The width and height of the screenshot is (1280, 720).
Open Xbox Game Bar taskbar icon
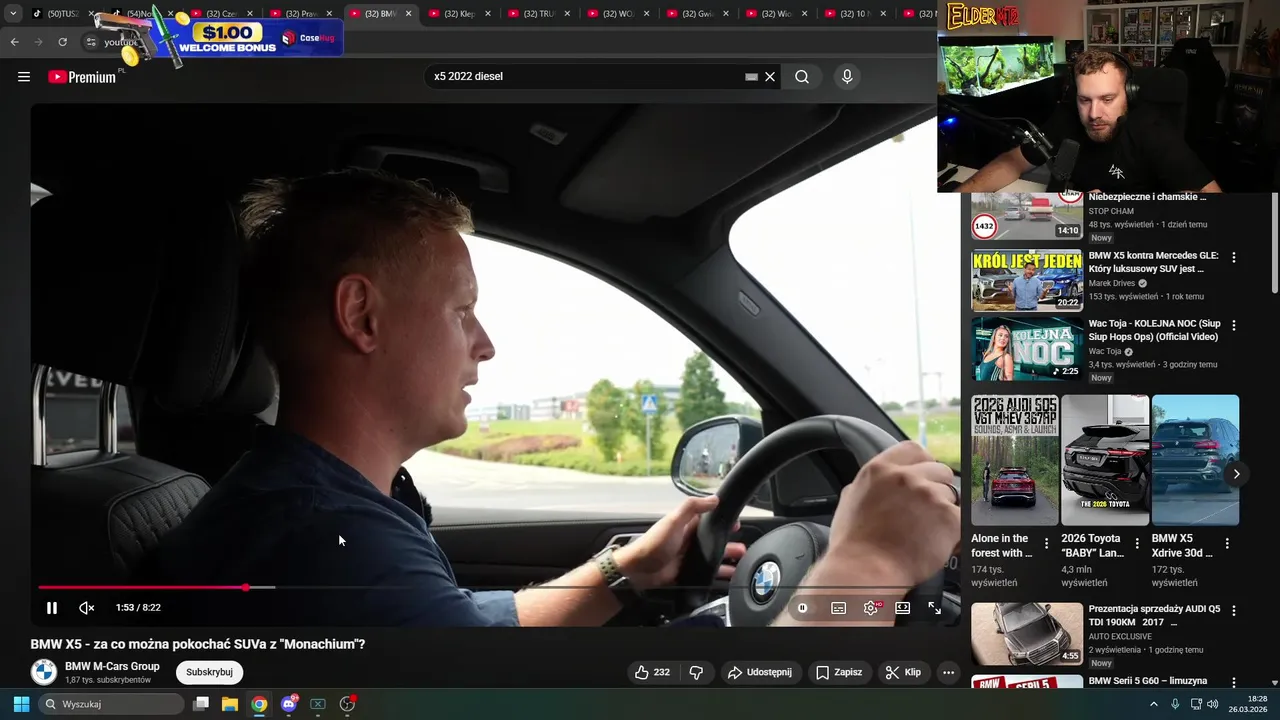point(318,704)
